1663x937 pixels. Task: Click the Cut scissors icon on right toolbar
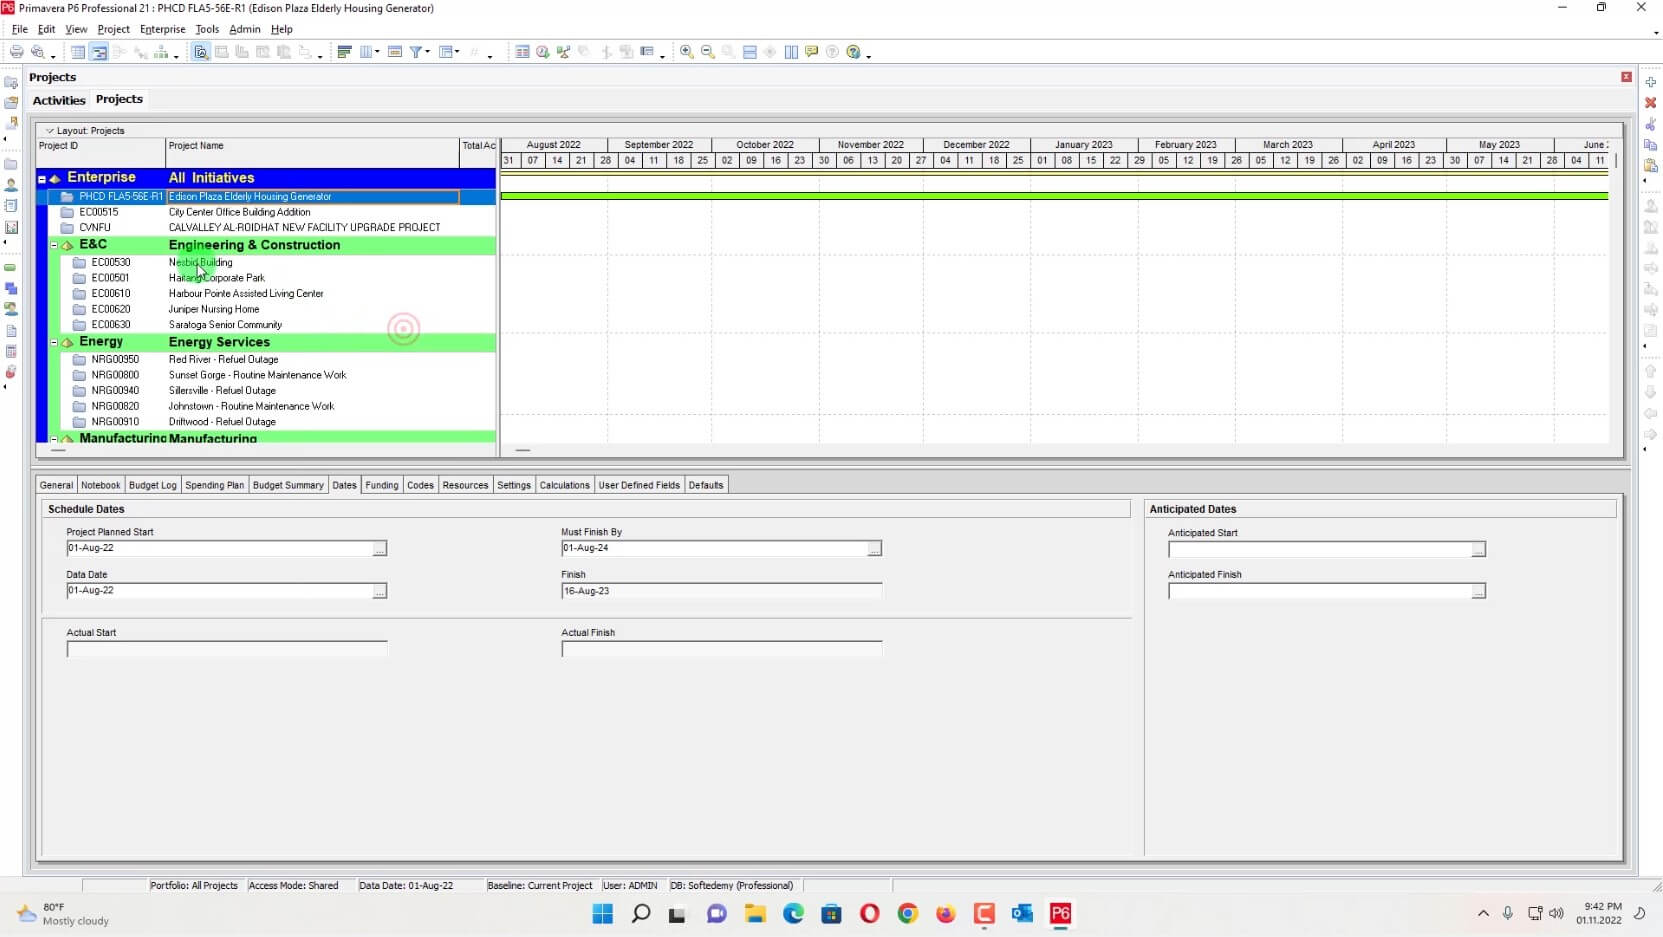pos(1650,124)
